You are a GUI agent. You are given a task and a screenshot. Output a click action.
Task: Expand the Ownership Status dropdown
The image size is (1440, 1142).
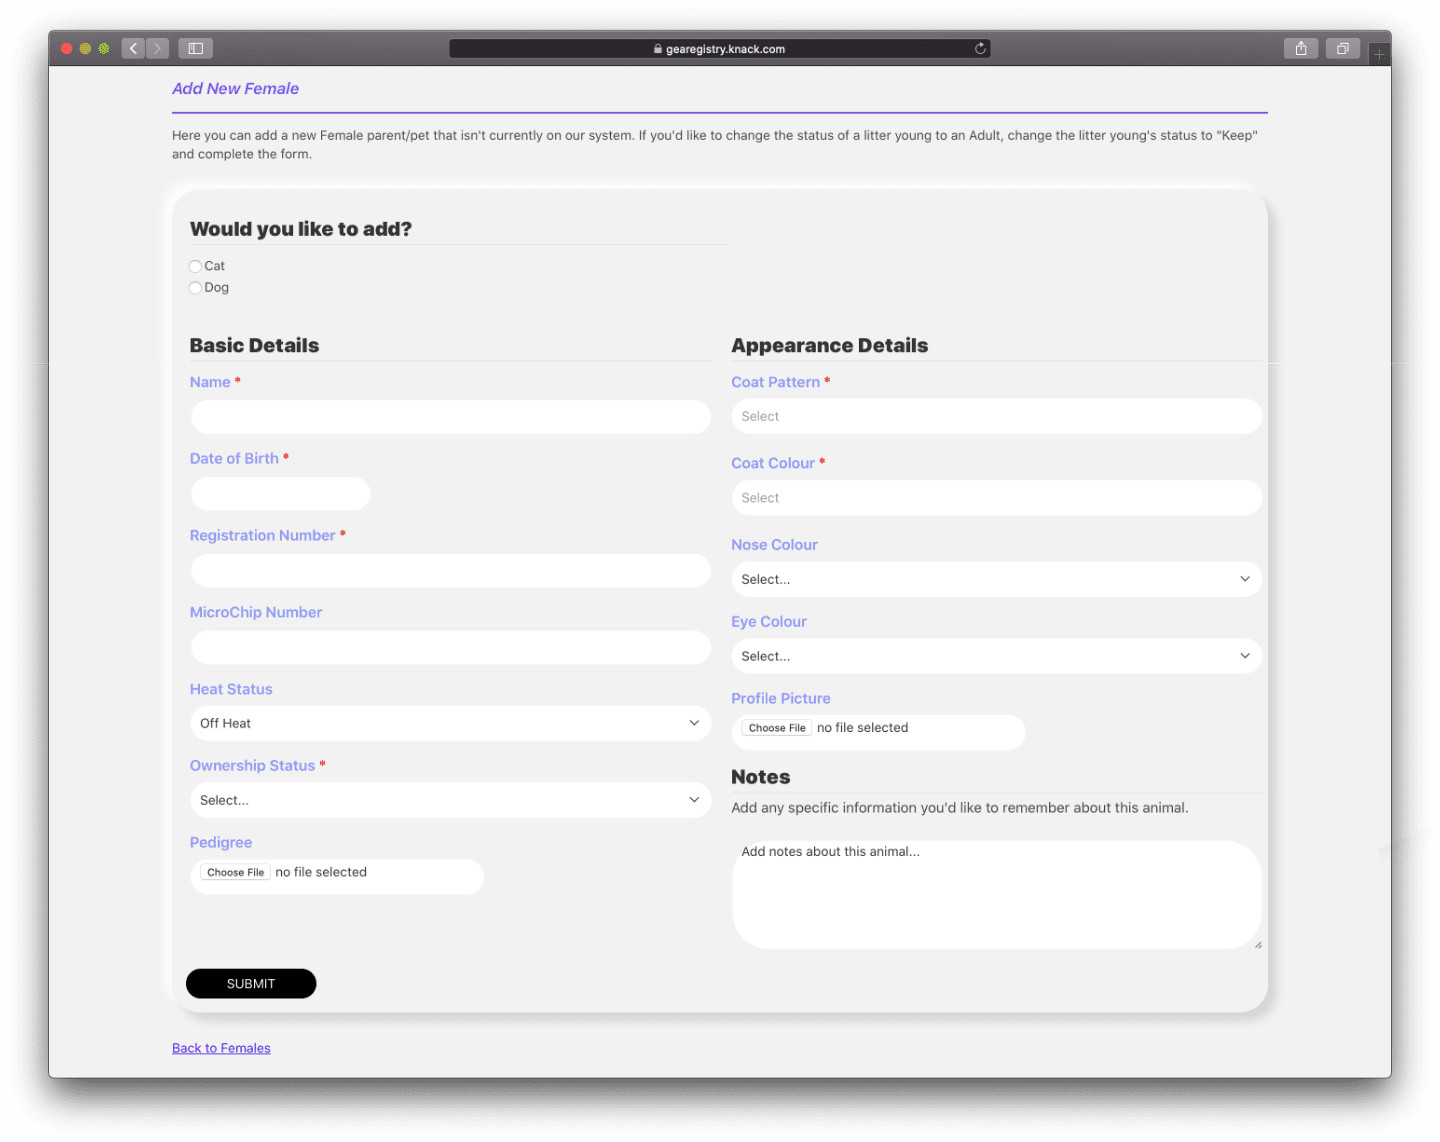tap(450, 800)
